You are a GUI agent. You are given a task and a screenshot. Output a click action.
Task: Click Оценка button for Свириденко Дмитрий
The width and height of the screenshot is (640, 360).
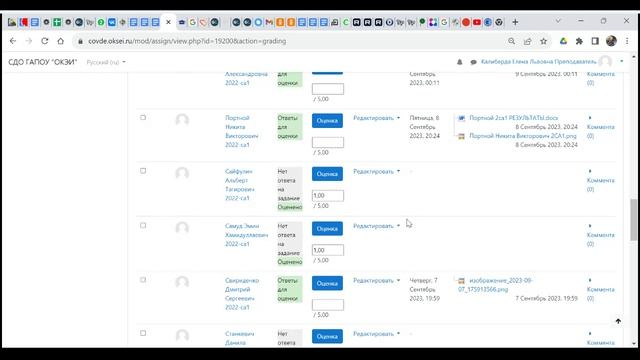coord(327,283)
